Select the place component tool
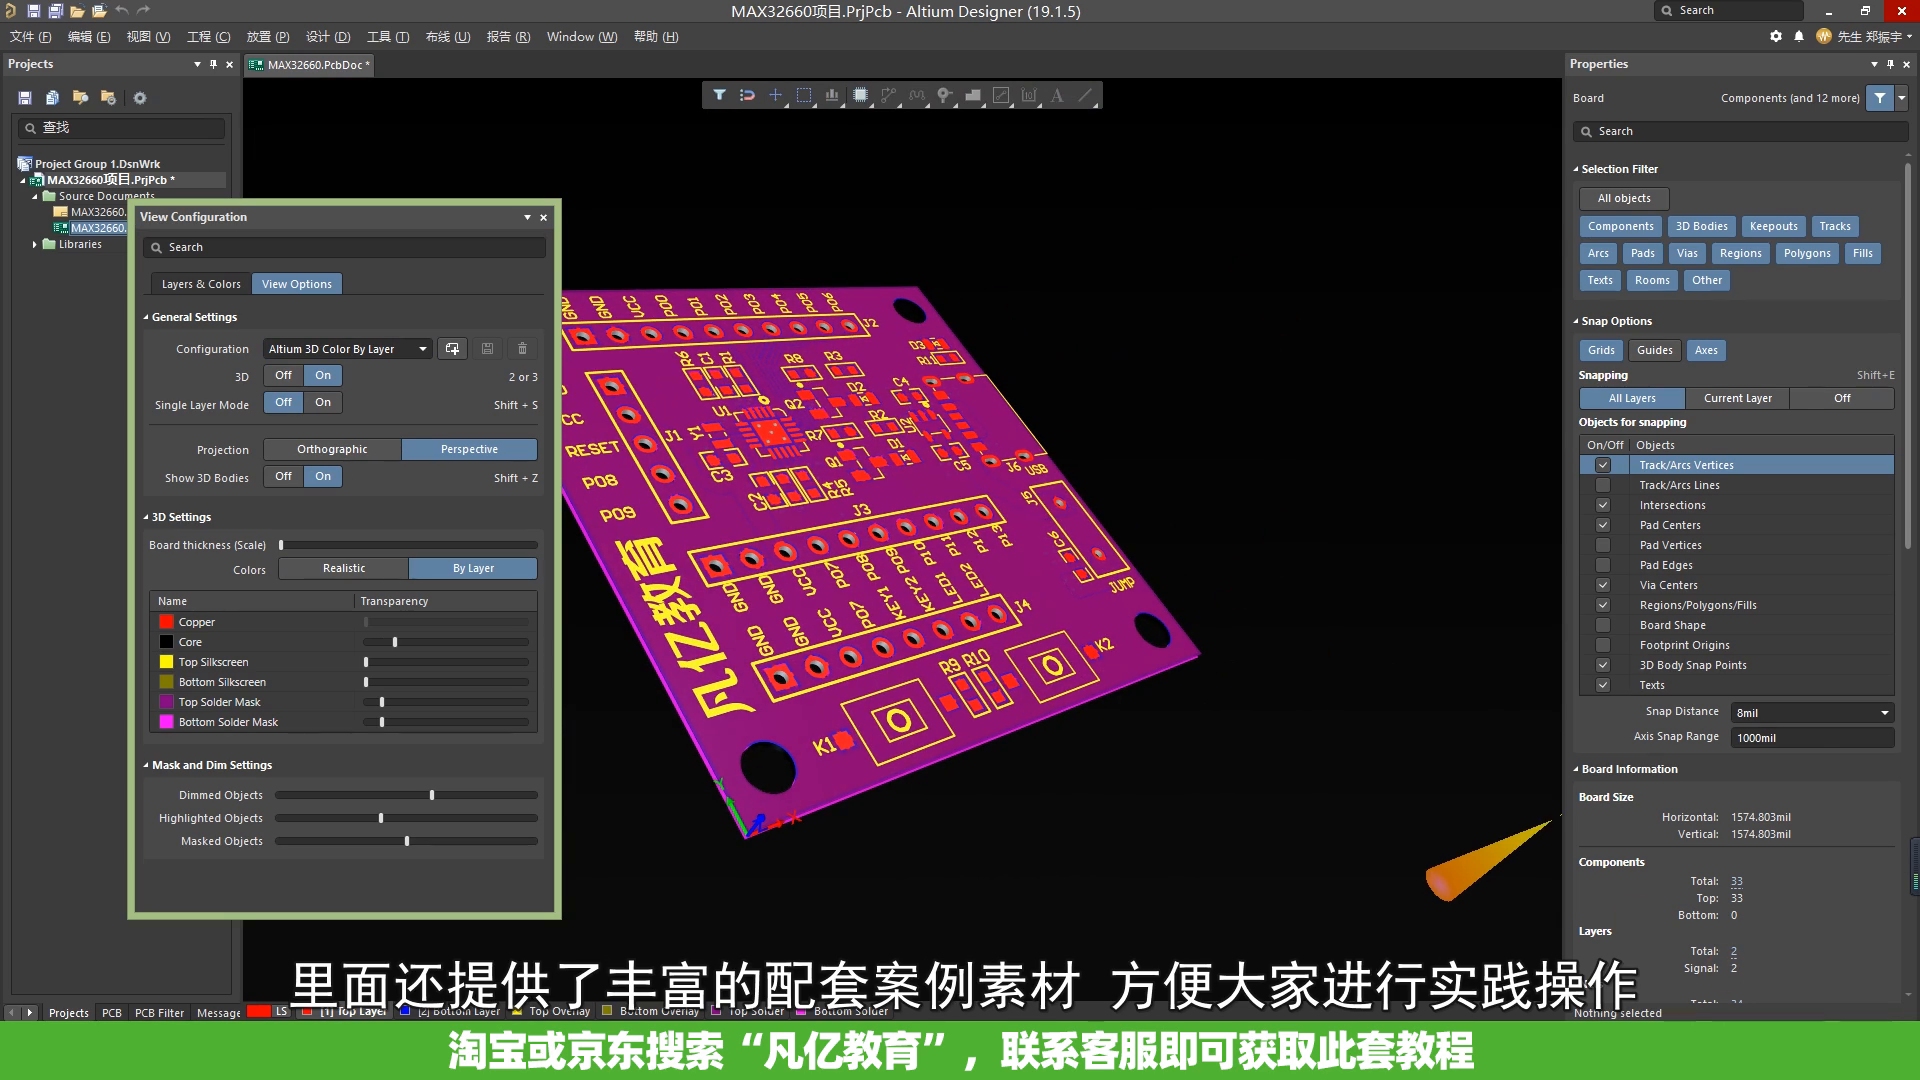1920x1080 pixels. [x=861, y=95]
